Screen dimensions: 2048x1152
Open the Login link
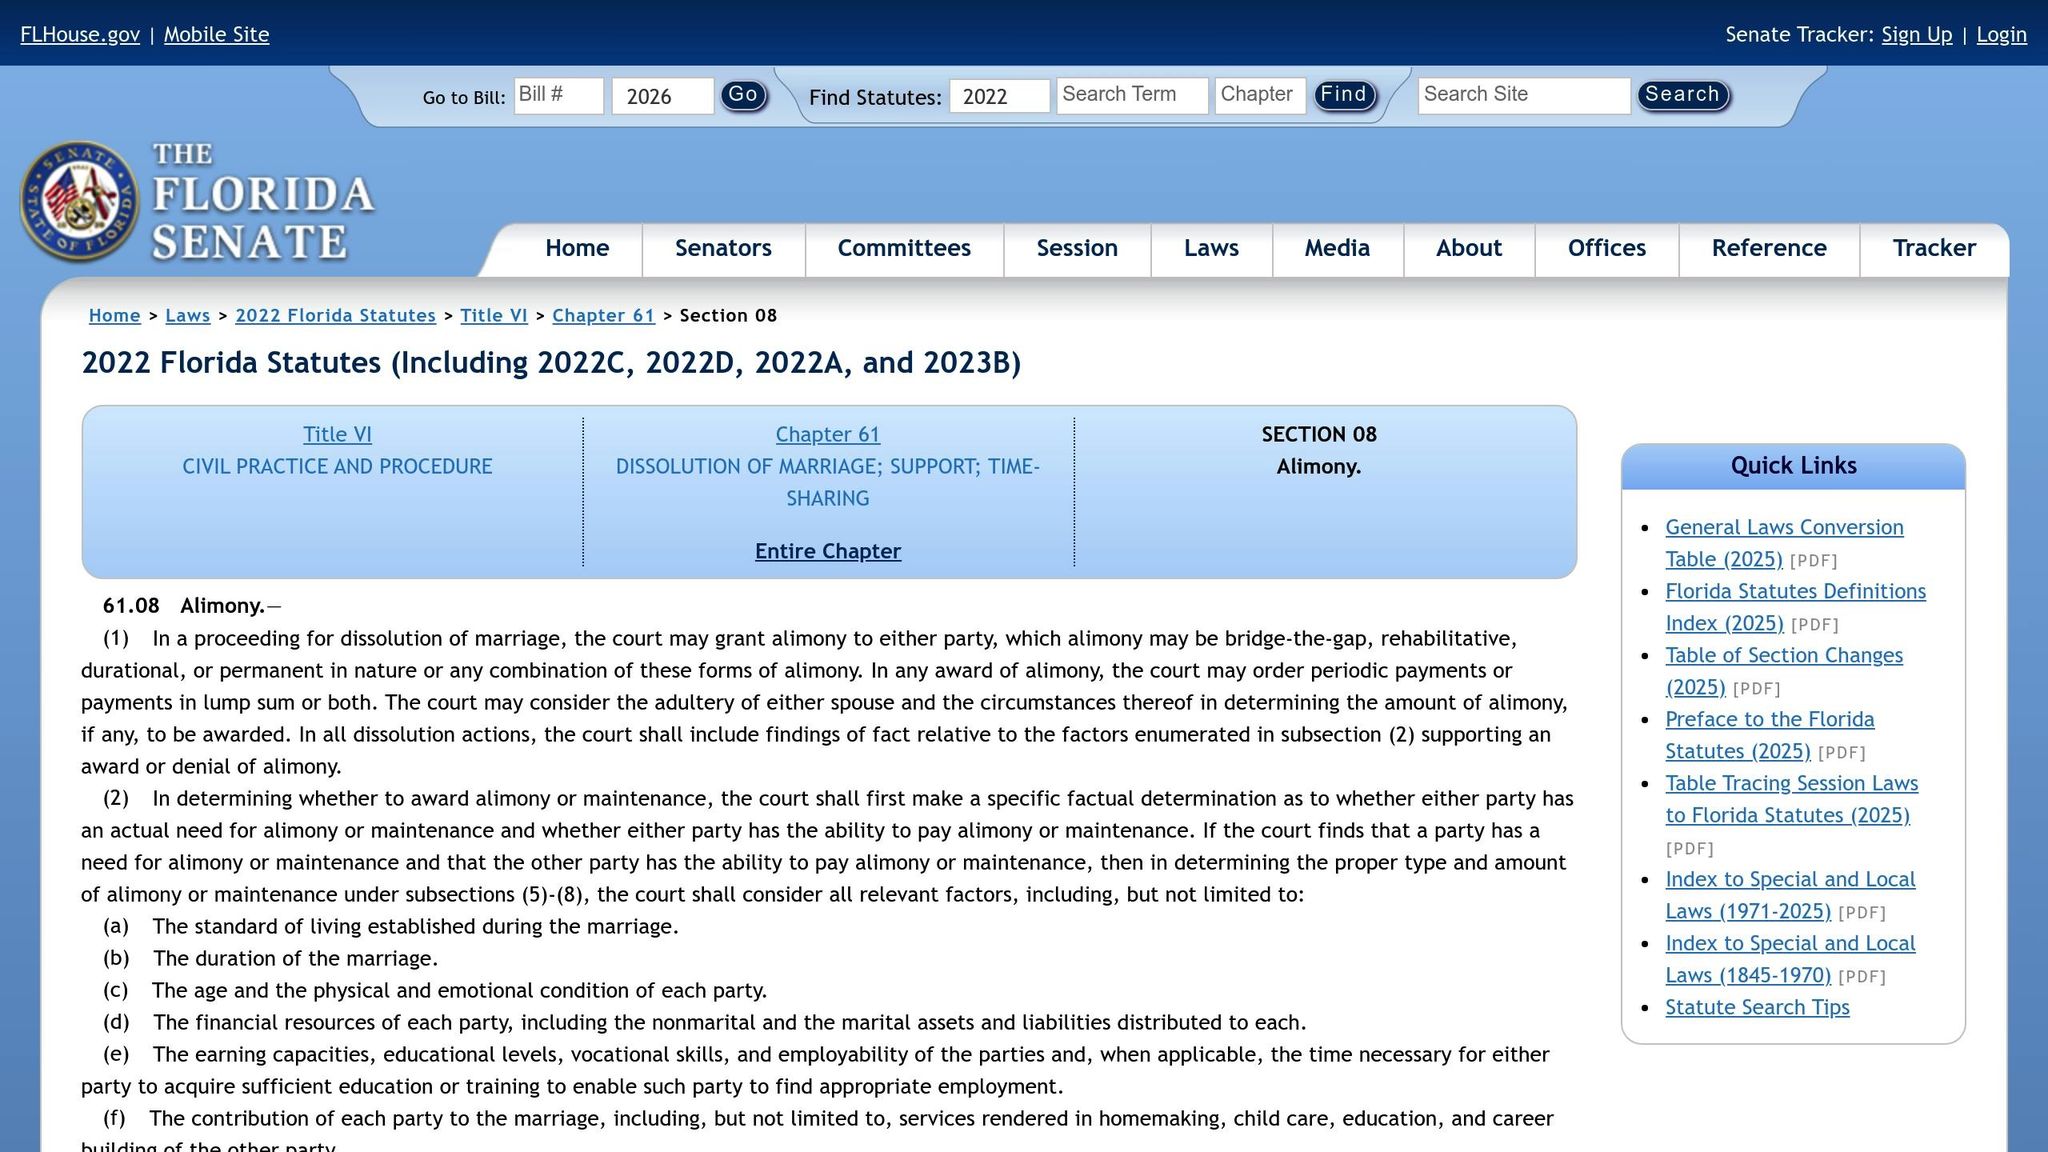[x=2001, y=34]
